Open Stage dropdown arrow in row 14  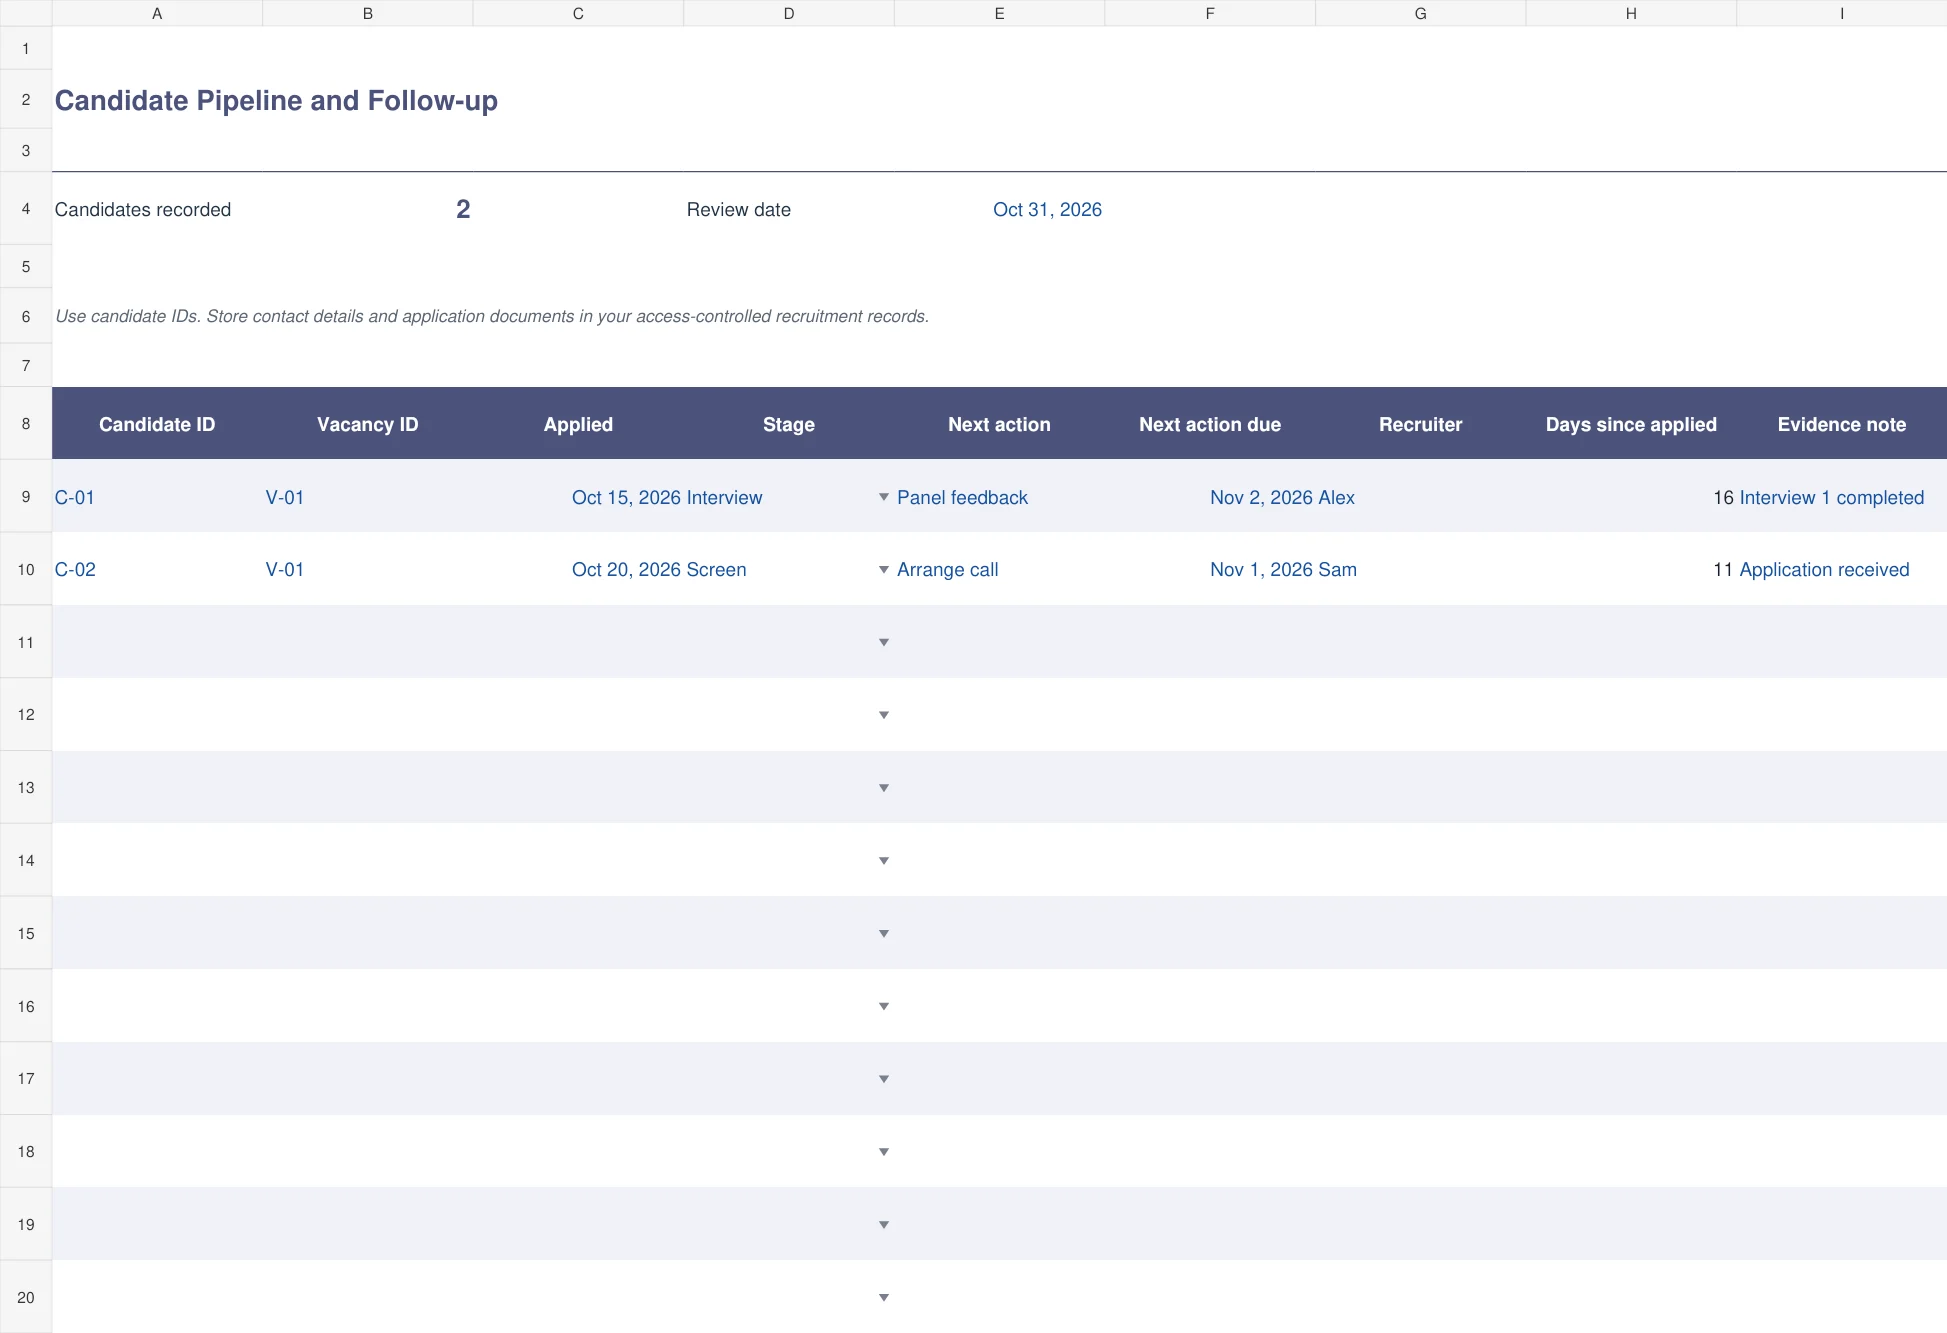tap(883, 861)
